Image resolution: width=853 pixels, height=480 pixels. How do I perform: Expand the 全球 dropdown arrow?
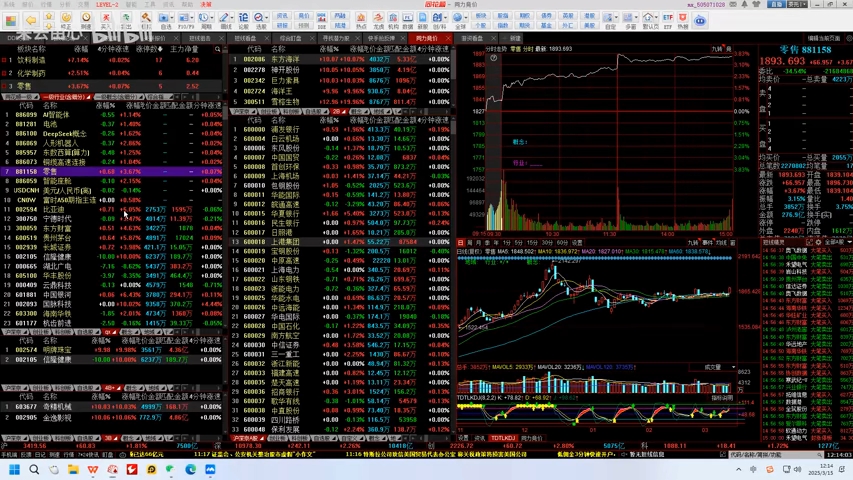click(x=466, y=18)
